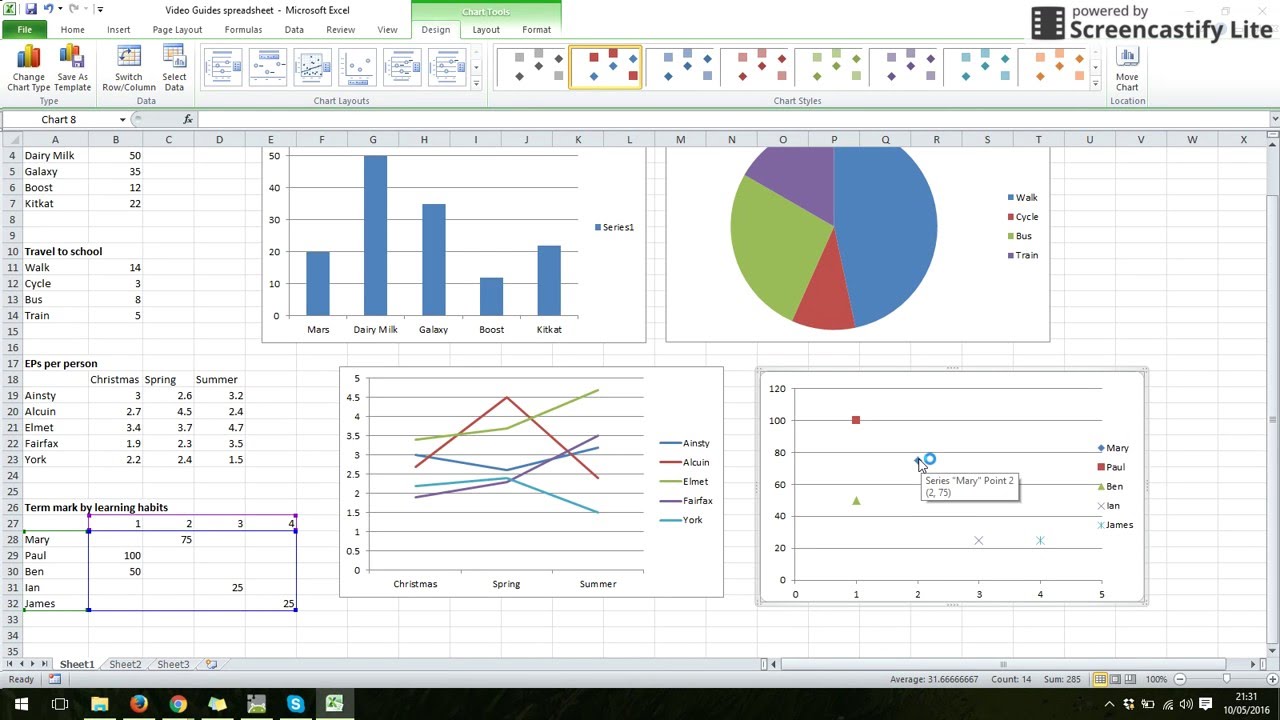The height and width of the screenshot is (720, 1280).
Task: Switch to the Formulas ribbon tab
Action: tap(243, 30)
